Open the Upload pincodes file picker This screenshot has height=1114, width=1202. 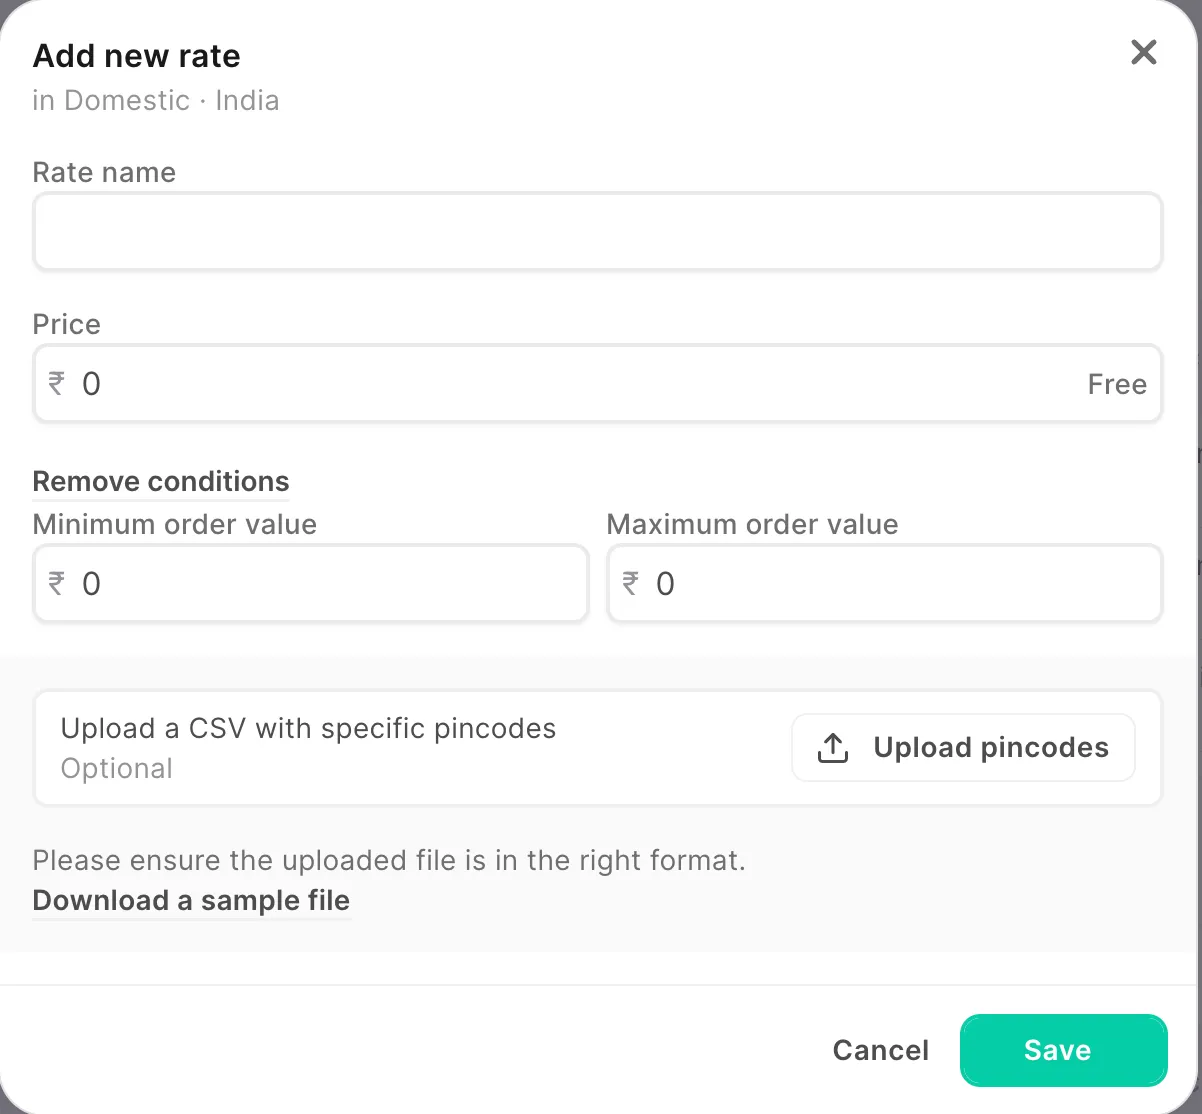click(964, 747)
